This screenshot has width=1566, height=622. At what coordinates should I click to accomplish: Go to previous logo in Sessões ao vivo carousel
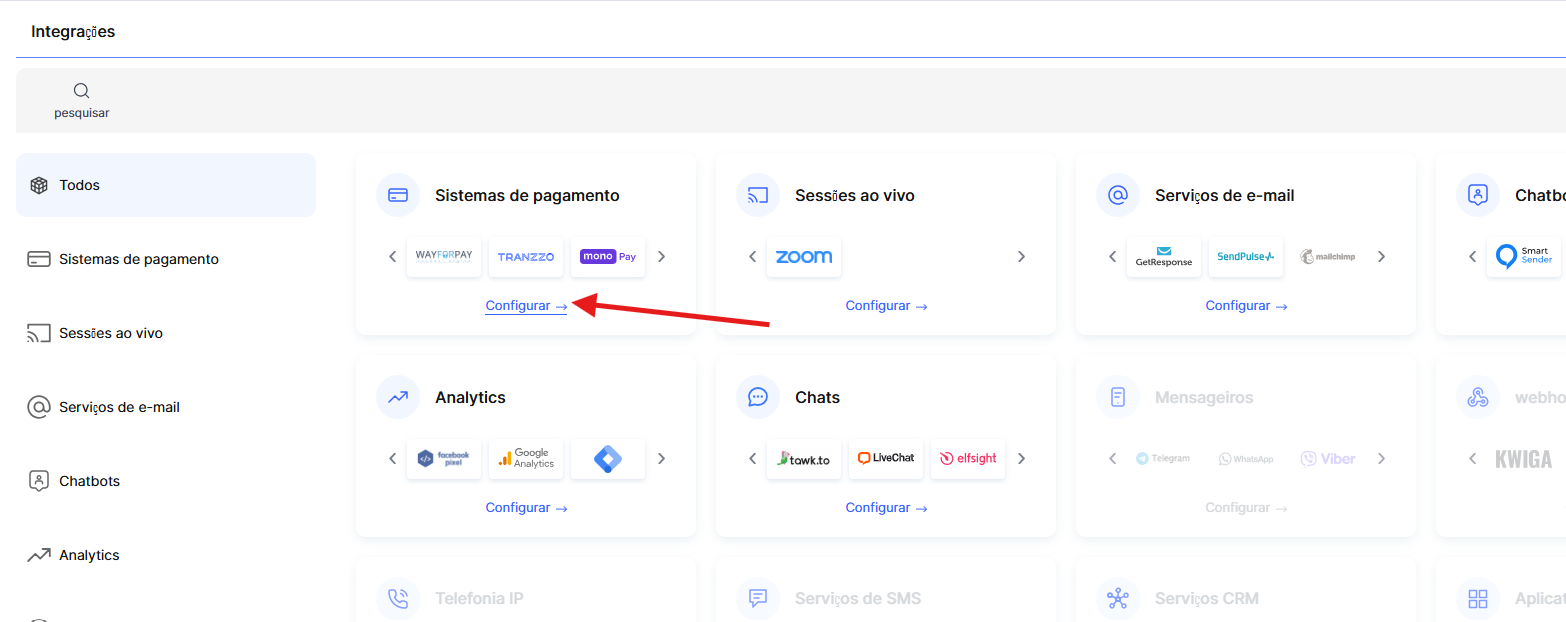(x=753, y=257)
